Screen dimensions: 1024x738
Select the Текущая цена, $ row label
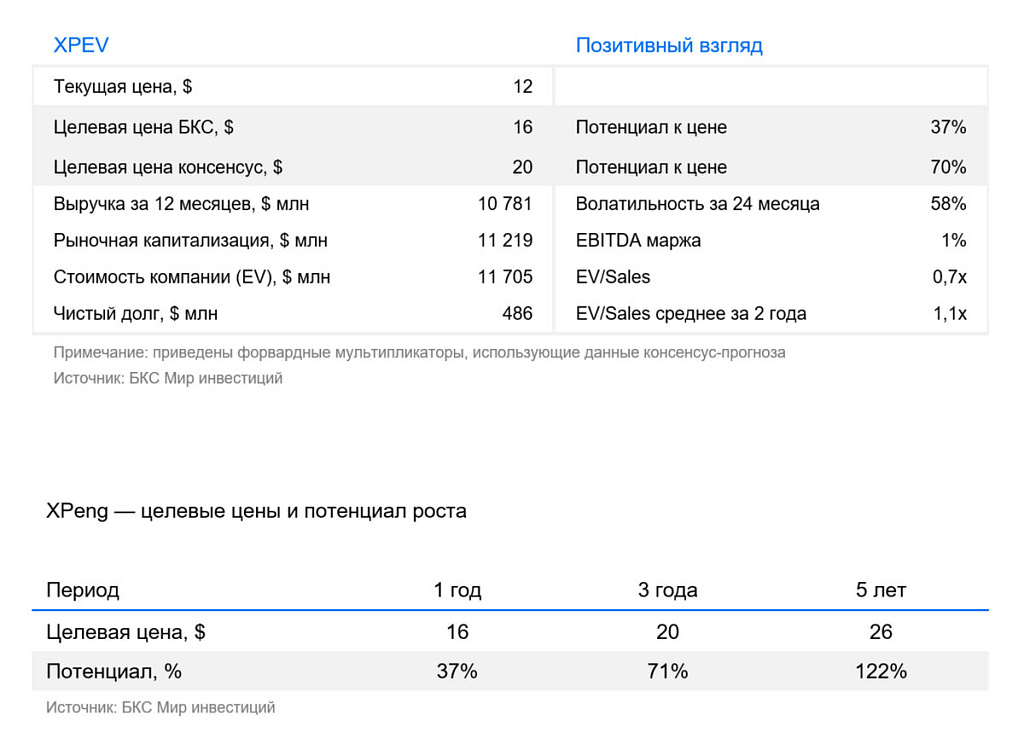[123, 86]
